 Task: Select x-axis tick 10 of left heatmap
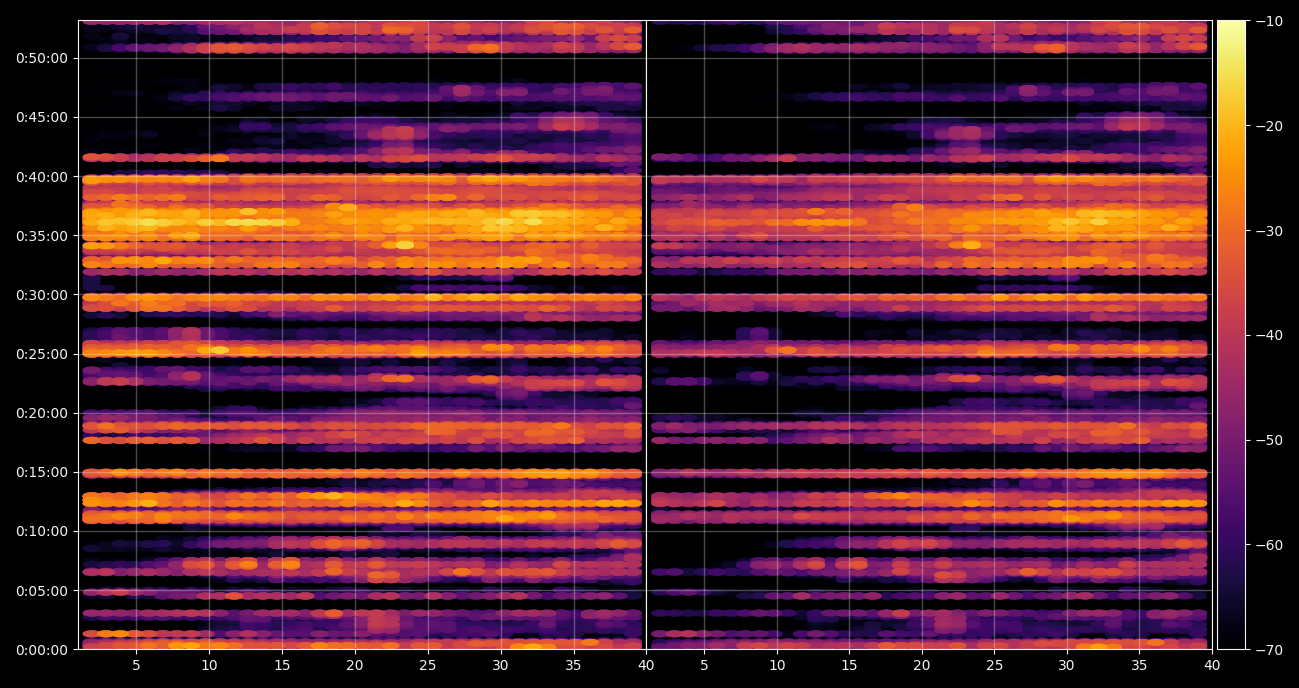click(209, 666)
